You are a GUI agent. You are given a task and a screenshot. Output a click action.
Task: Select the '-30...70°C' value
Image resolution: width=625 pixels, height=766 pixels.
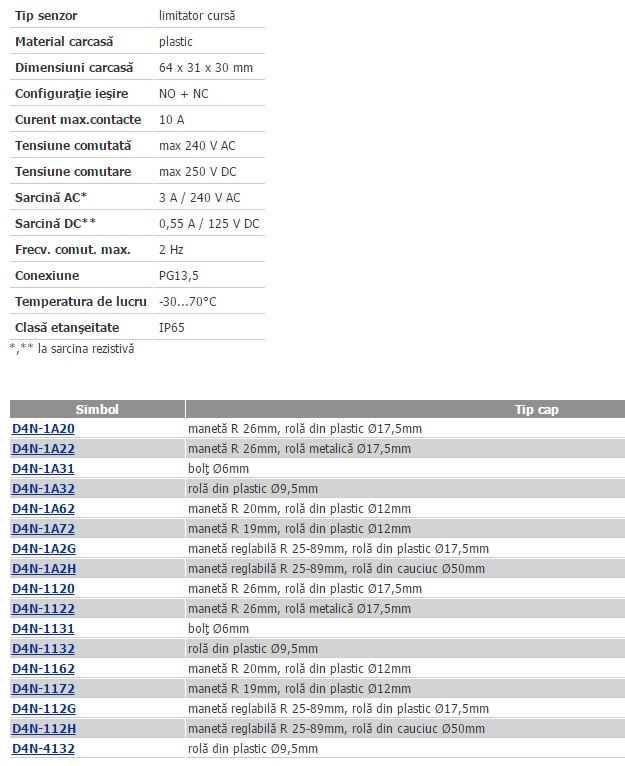[187, 301]
